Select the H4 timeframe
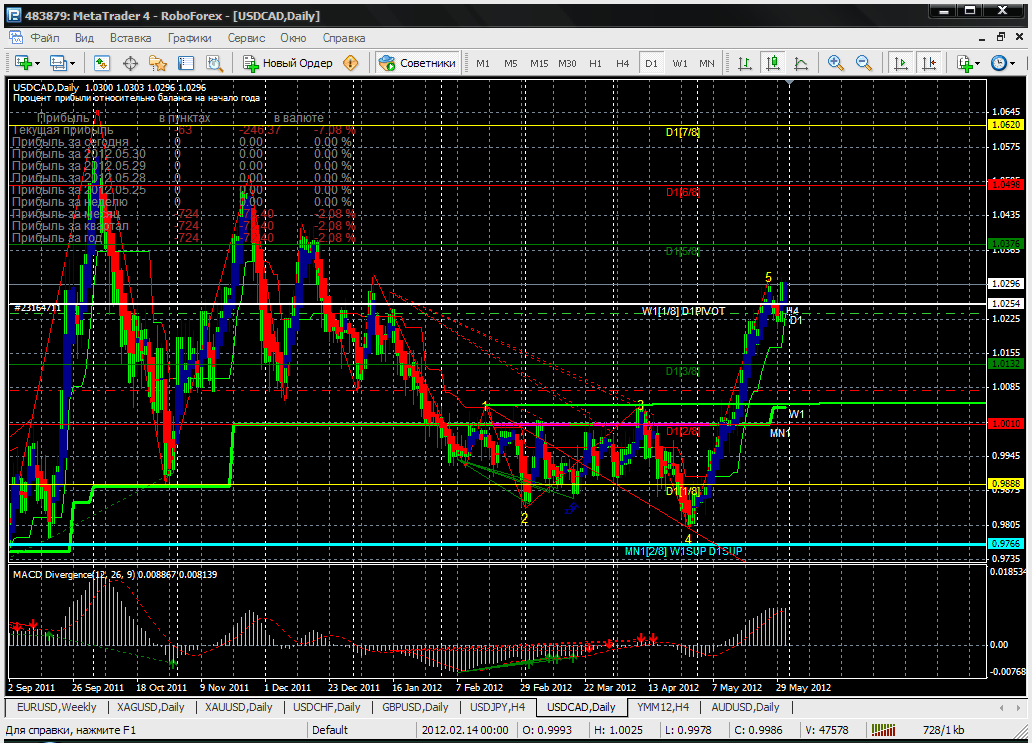Viewport: 1032px width, 743px height. [622, 63]
